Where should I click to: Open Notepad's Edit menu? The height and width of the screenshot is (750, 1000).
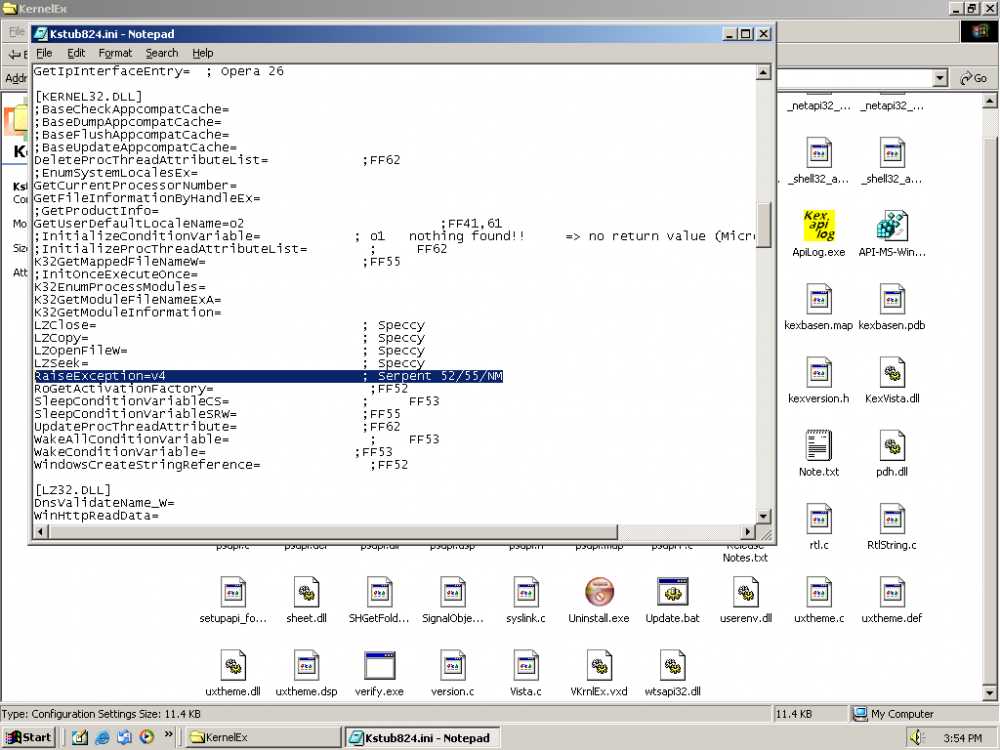tap(76, 53)
